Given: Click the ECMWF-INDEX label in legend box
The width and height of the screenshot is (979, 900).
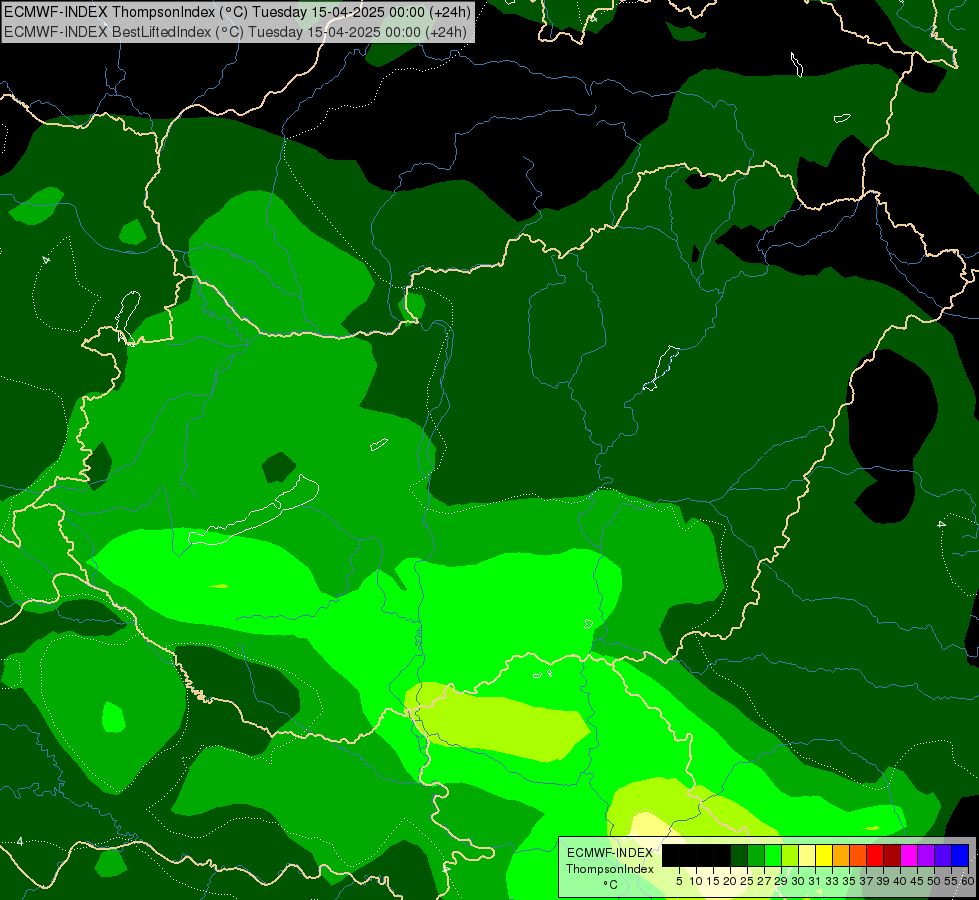Looking at the screenshot, I should click(609, 853).
